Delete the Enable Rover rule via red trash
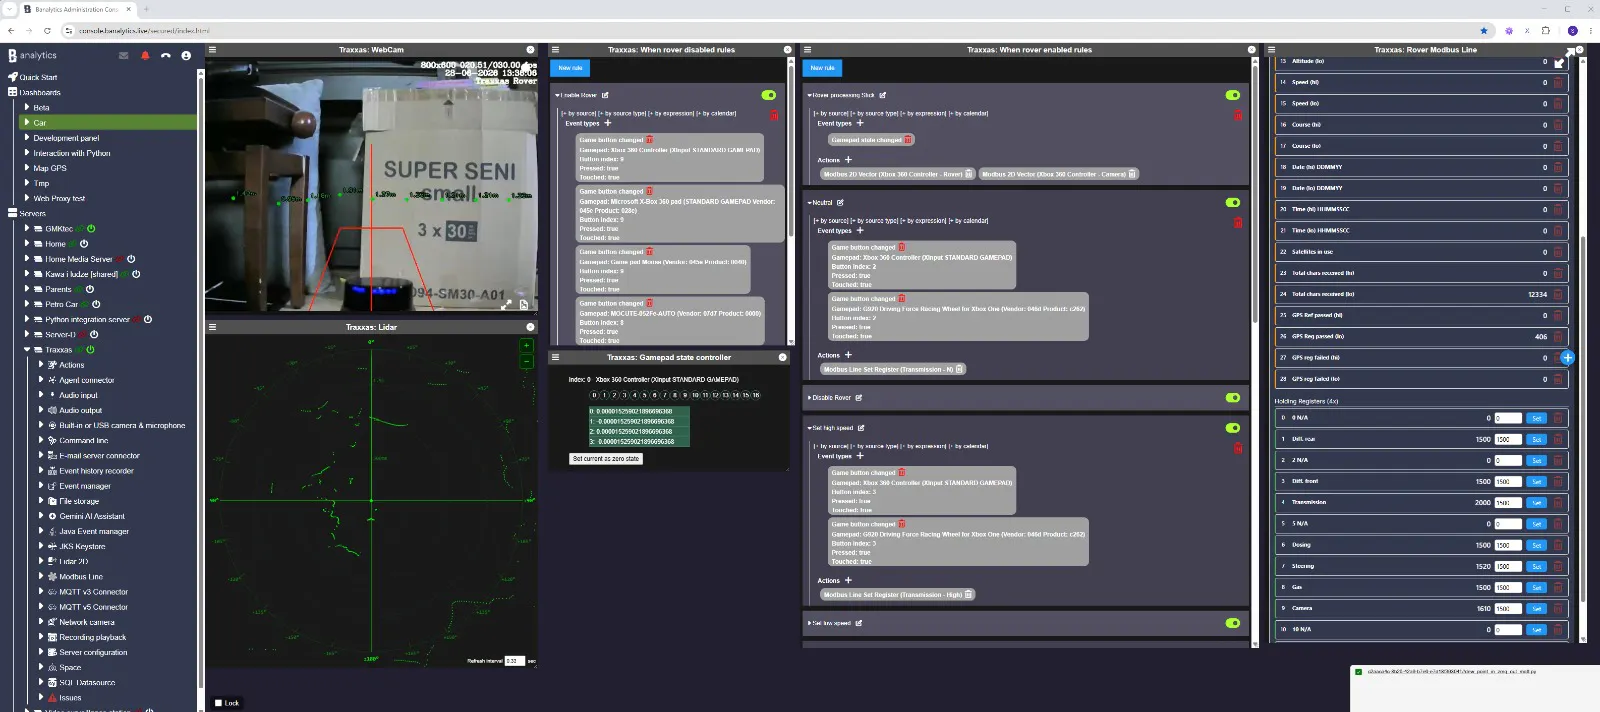The image size is (1600, 712). pos(773,115)
